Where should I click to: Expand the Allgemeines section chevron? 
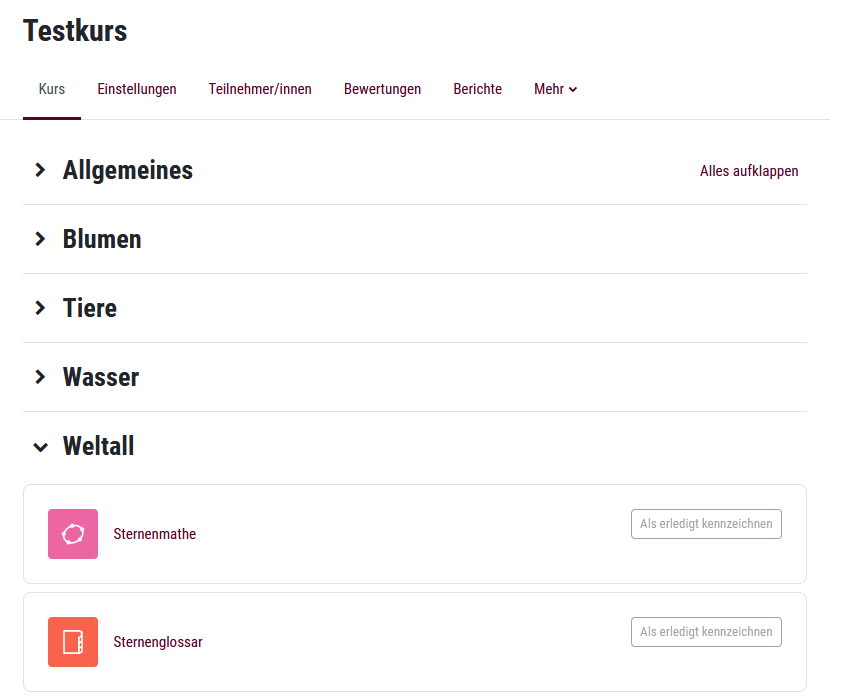40,170
